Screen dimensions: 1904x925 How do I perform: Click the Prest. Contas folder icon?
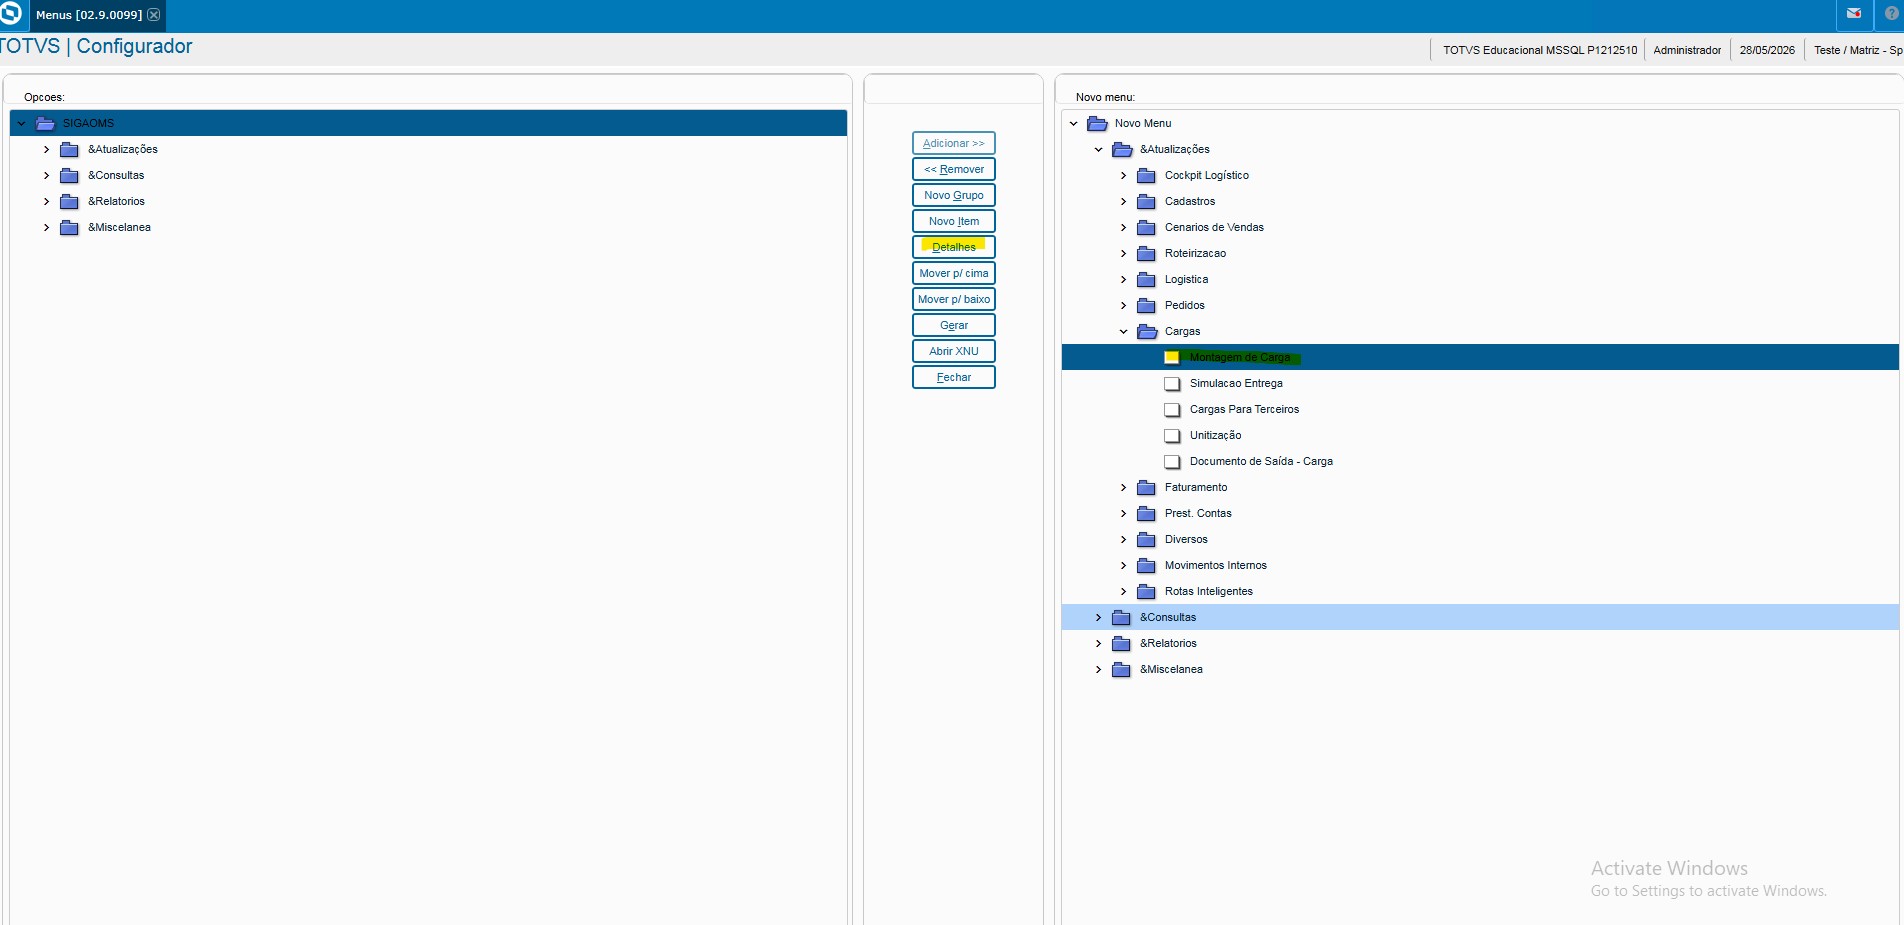[1146, 513]
